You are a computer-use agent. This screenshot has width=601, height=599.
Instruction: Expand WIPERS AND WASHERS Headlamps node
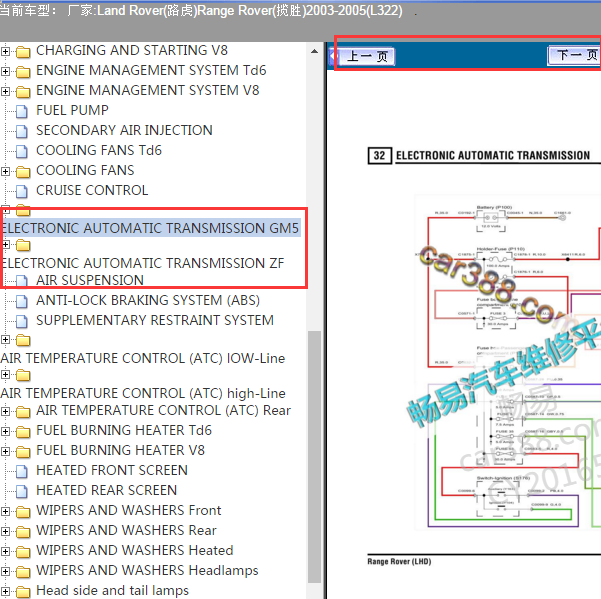pyautogui.click(x=5, y=571)
